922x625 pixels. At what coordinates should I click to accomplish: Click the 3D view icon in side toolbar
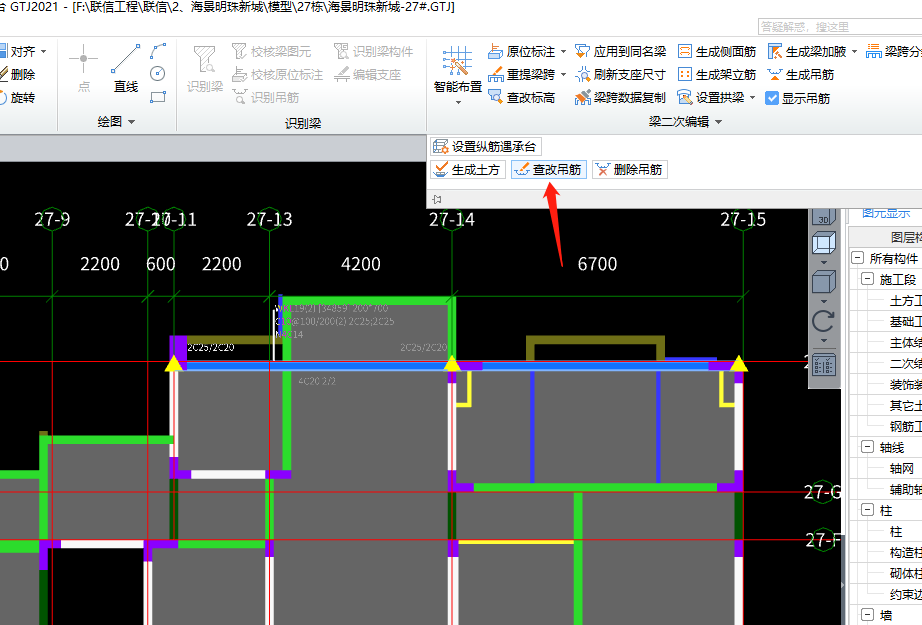point(823,217)
